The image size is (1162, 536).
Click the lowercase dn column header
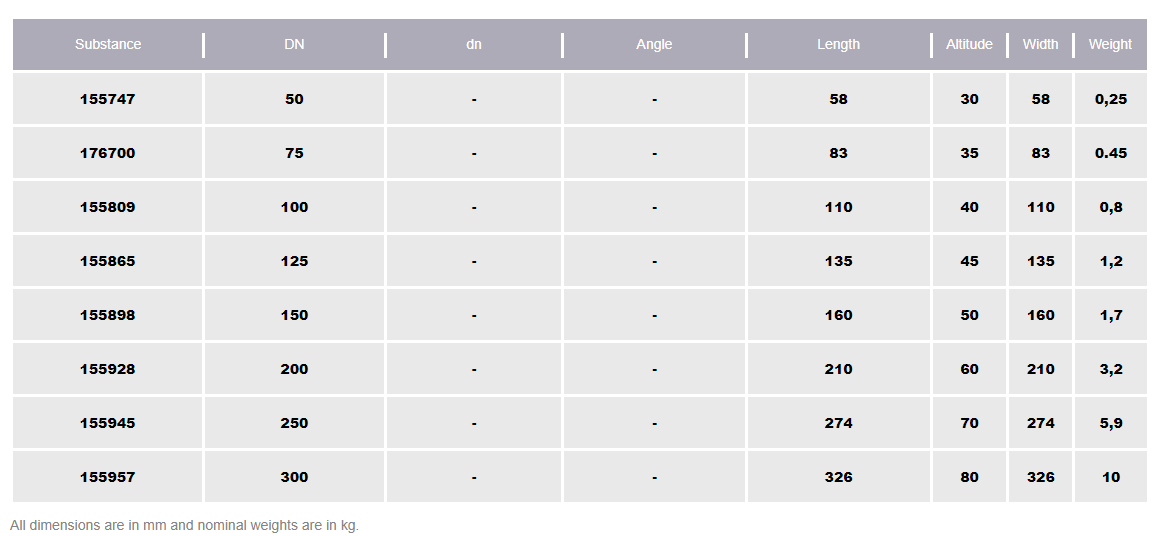pyautogui.click(x=474, y=44)
